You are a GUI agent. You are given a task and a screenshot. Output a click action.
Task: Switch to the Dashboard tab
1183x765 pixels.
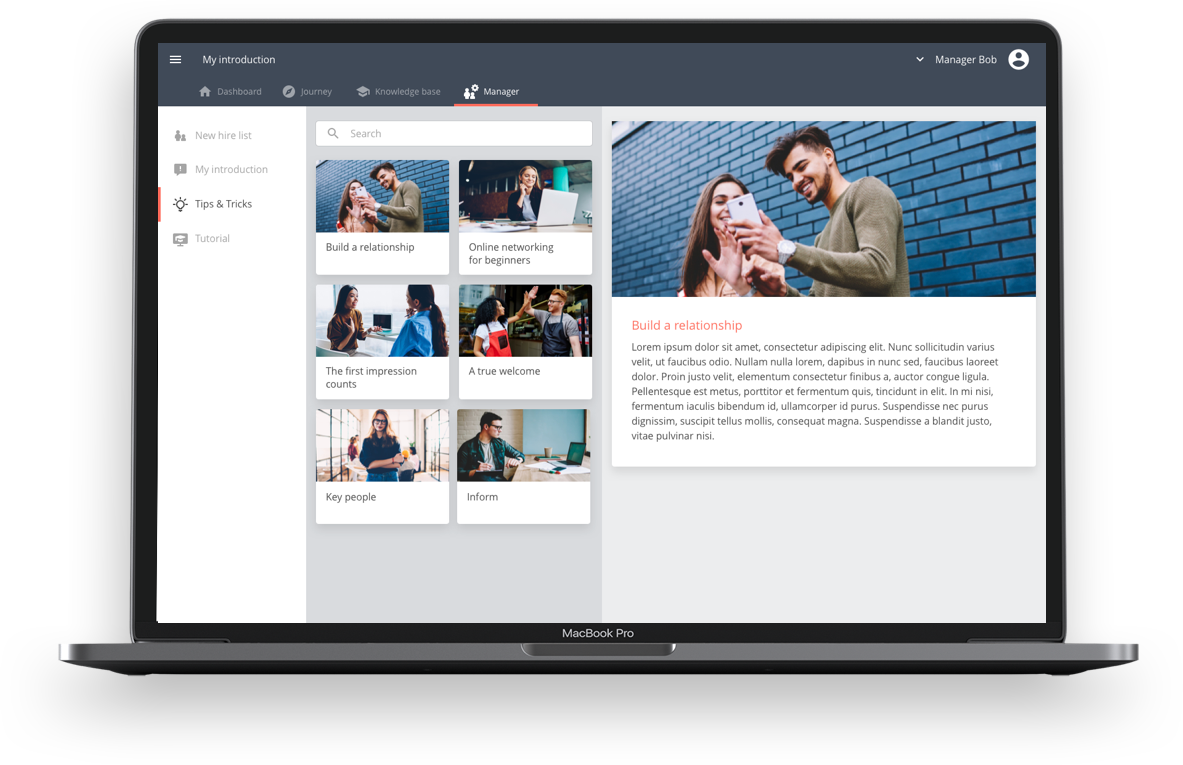[230, 91]
